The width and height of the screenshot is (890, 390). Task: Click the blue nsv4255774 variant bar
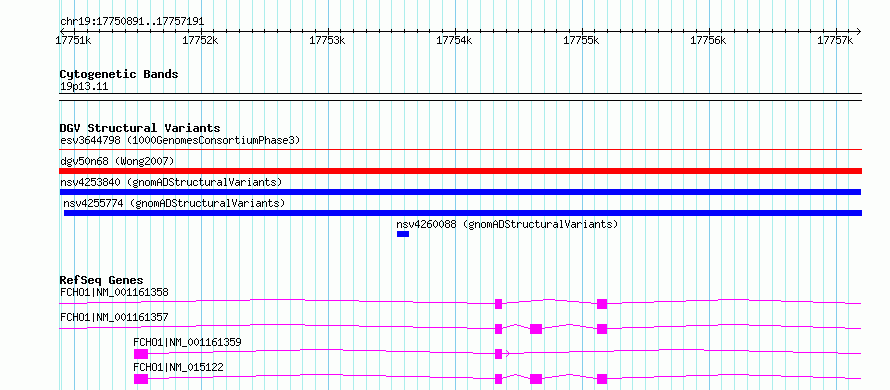pyautogui.click(x=463, y=213)
